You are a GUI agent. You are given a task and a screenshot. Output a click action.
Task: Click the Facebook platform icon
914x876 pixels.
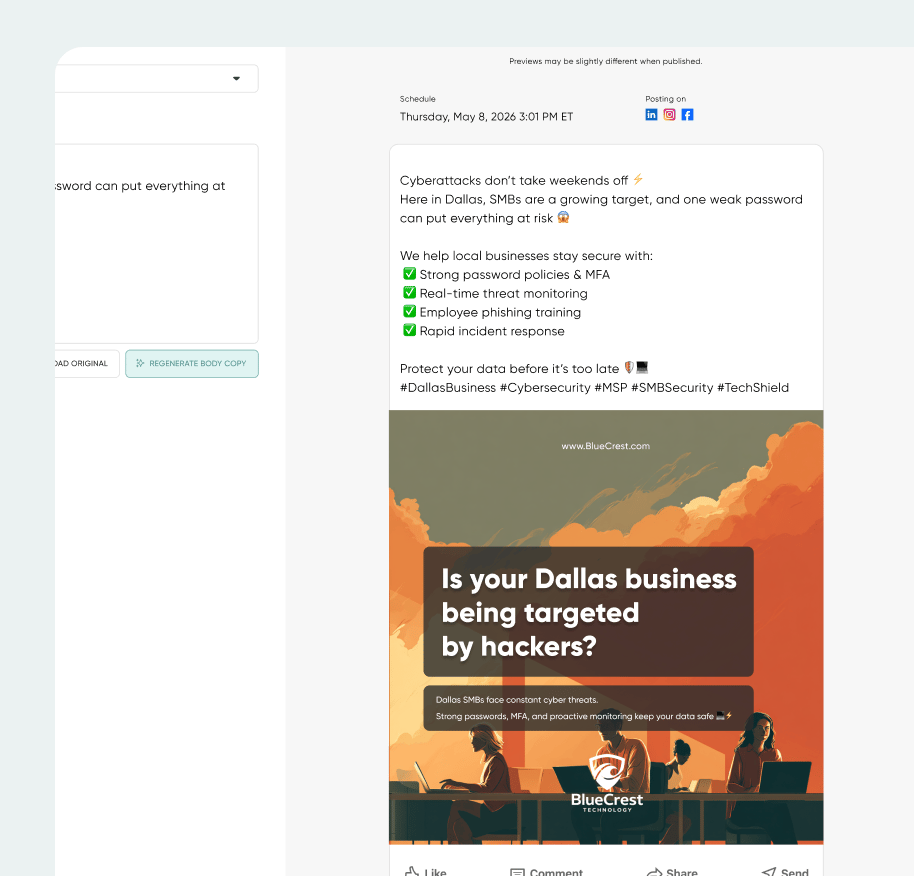(688, 115)
